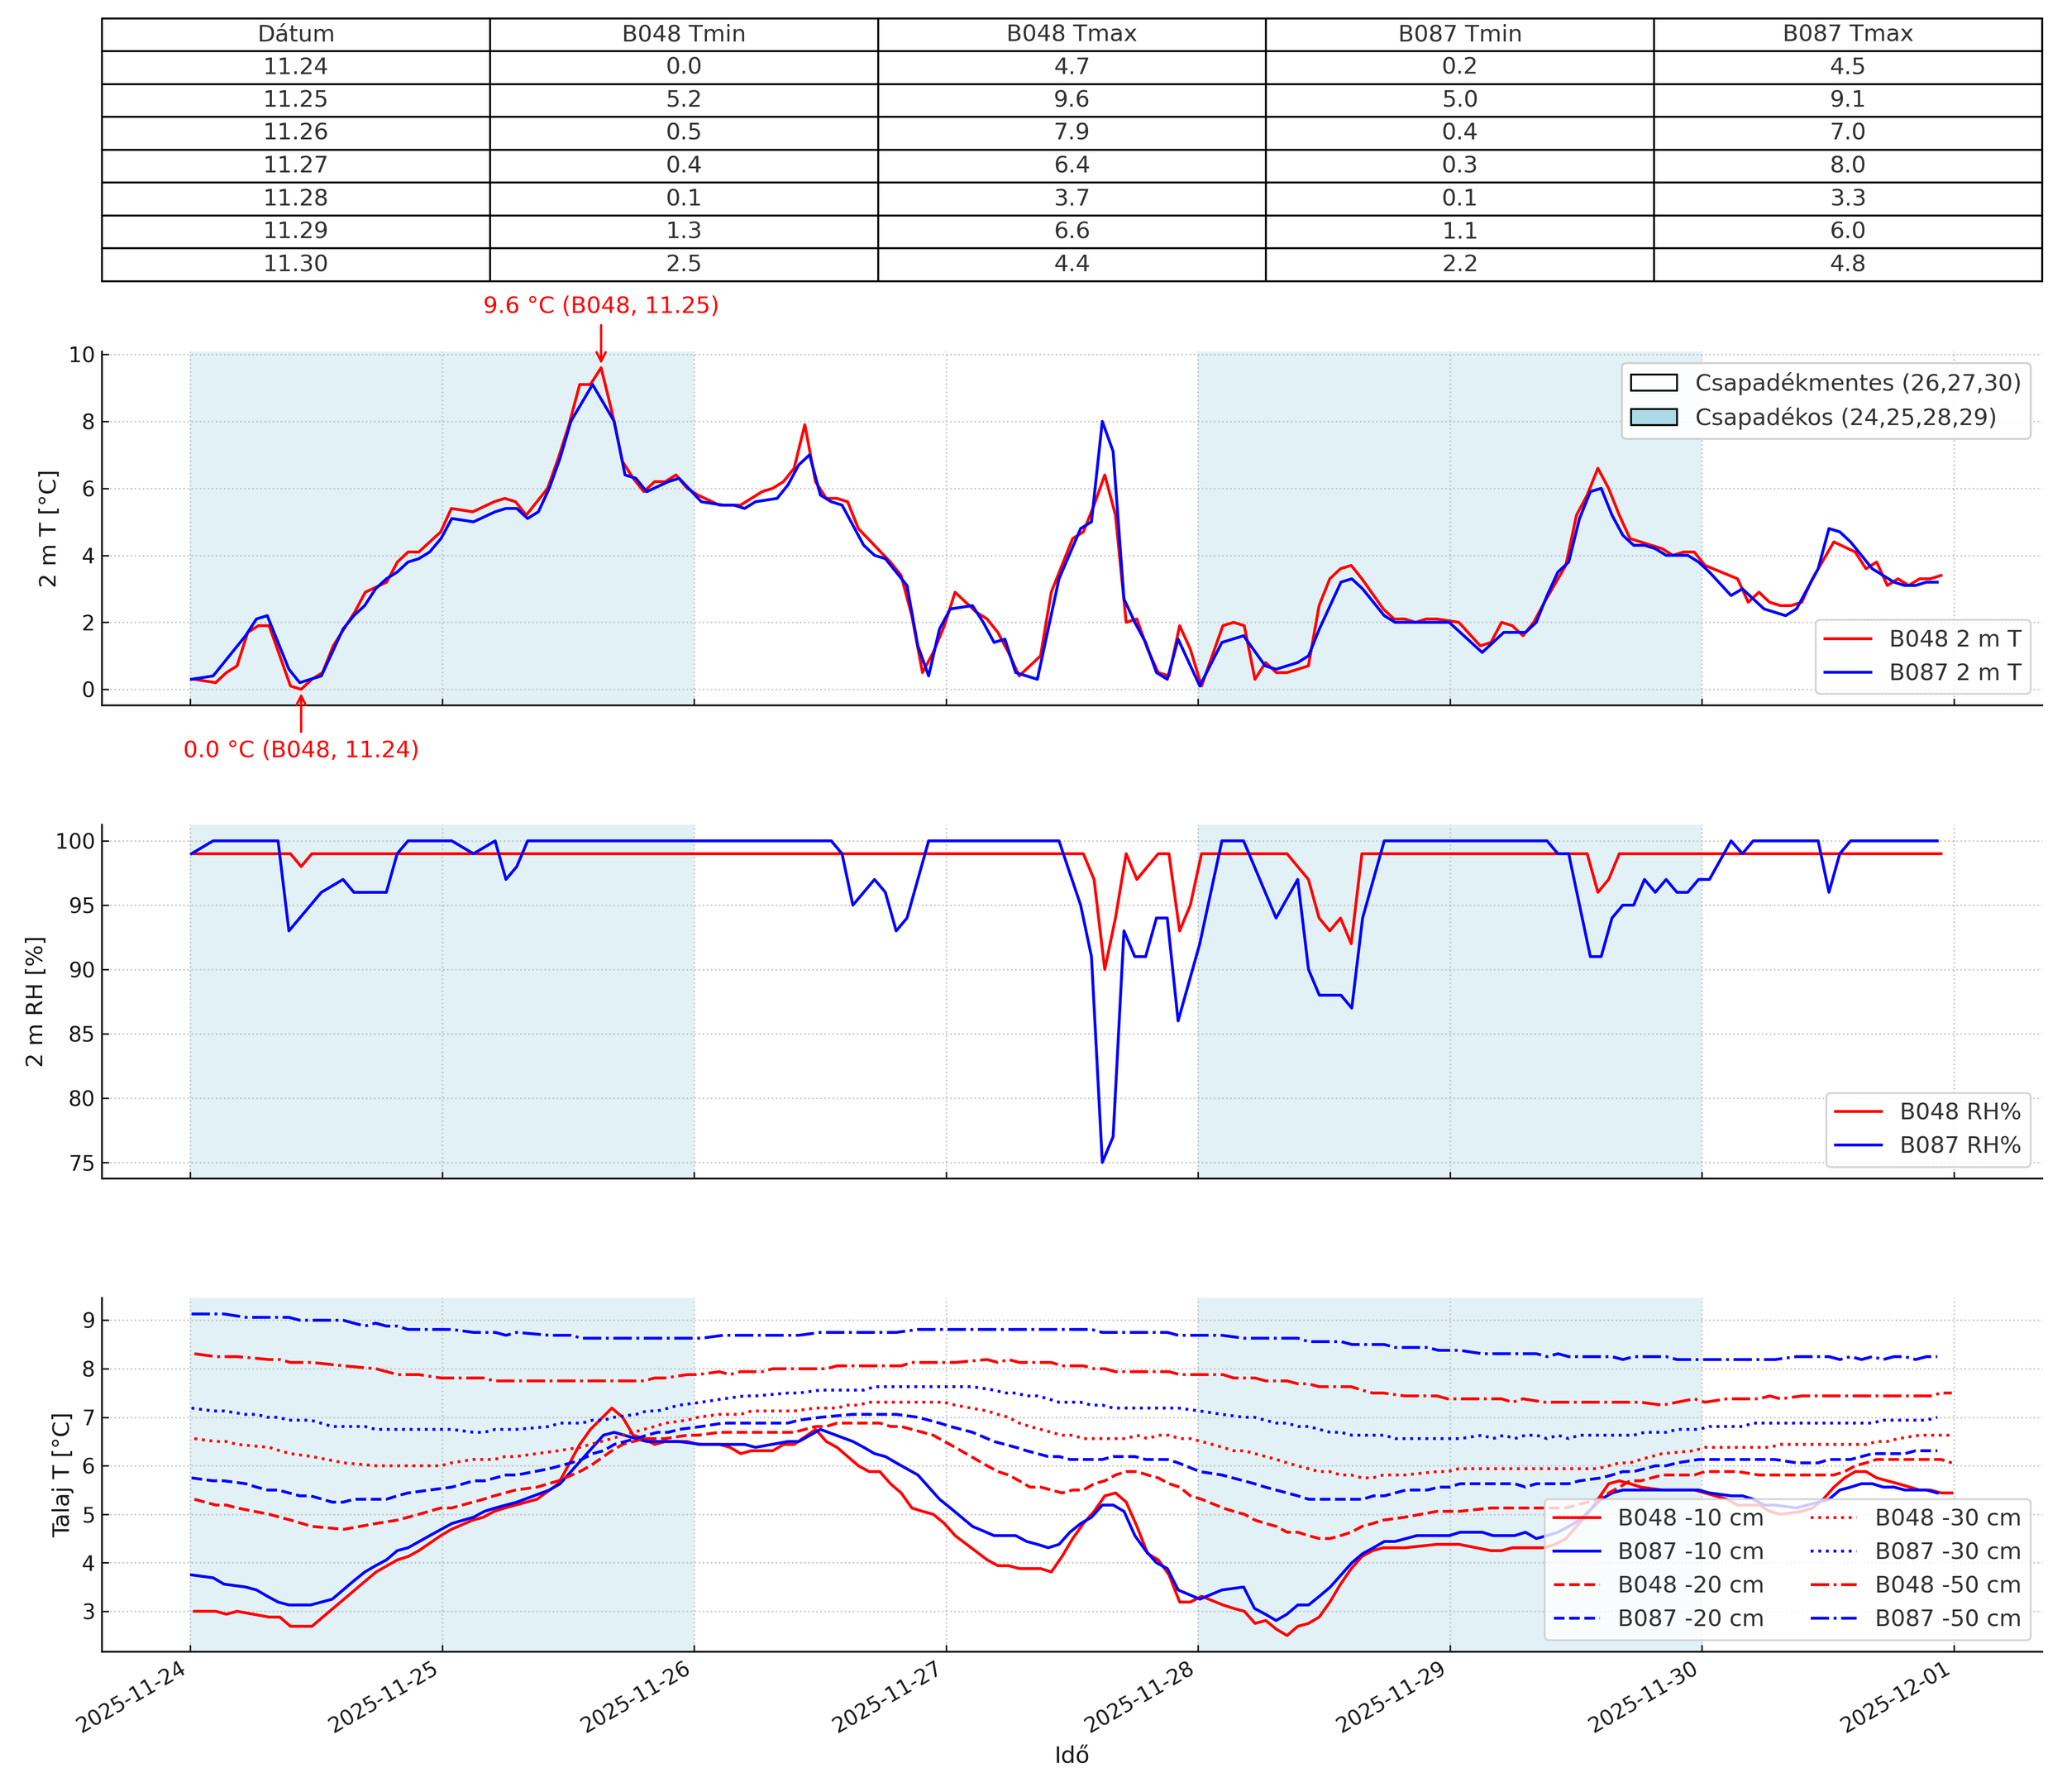Viewport: 2067px width, 1792px height.
Task: Click the B087 -20 cm legend entry
Action: coord(1690,1618)
